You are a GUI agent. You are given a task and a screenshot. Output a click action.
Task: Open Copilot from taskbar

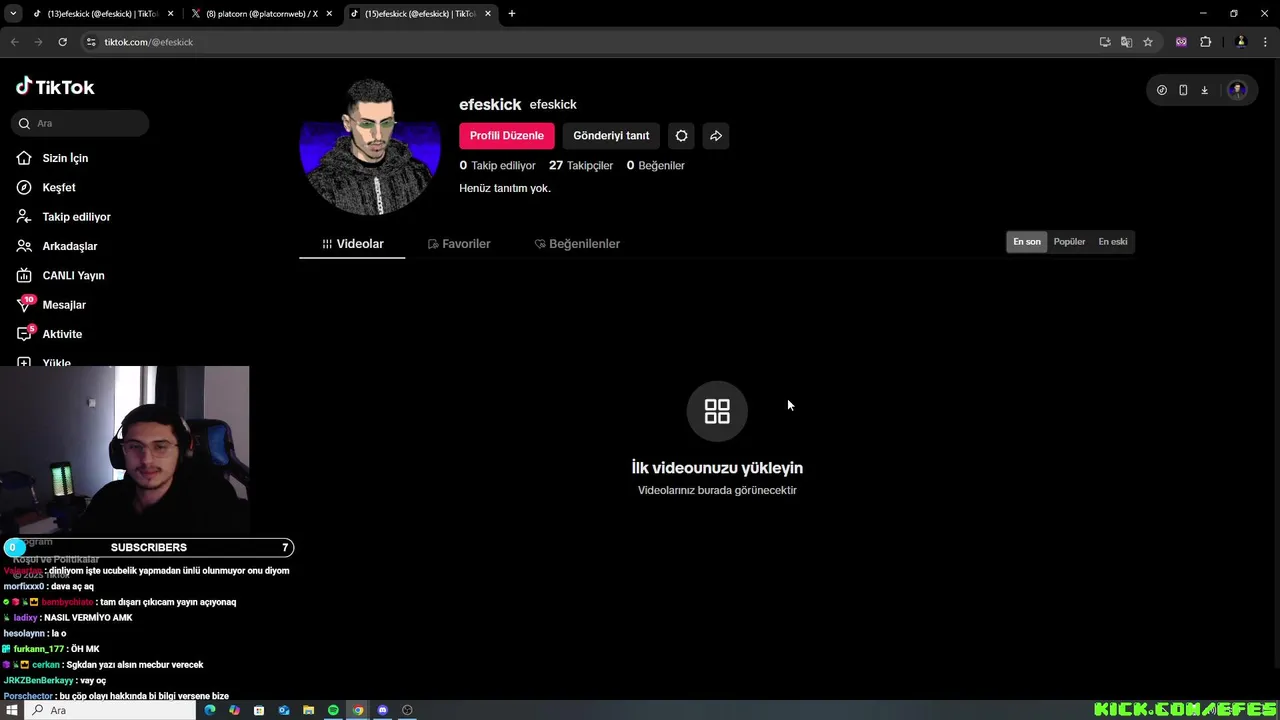point(234,710)
